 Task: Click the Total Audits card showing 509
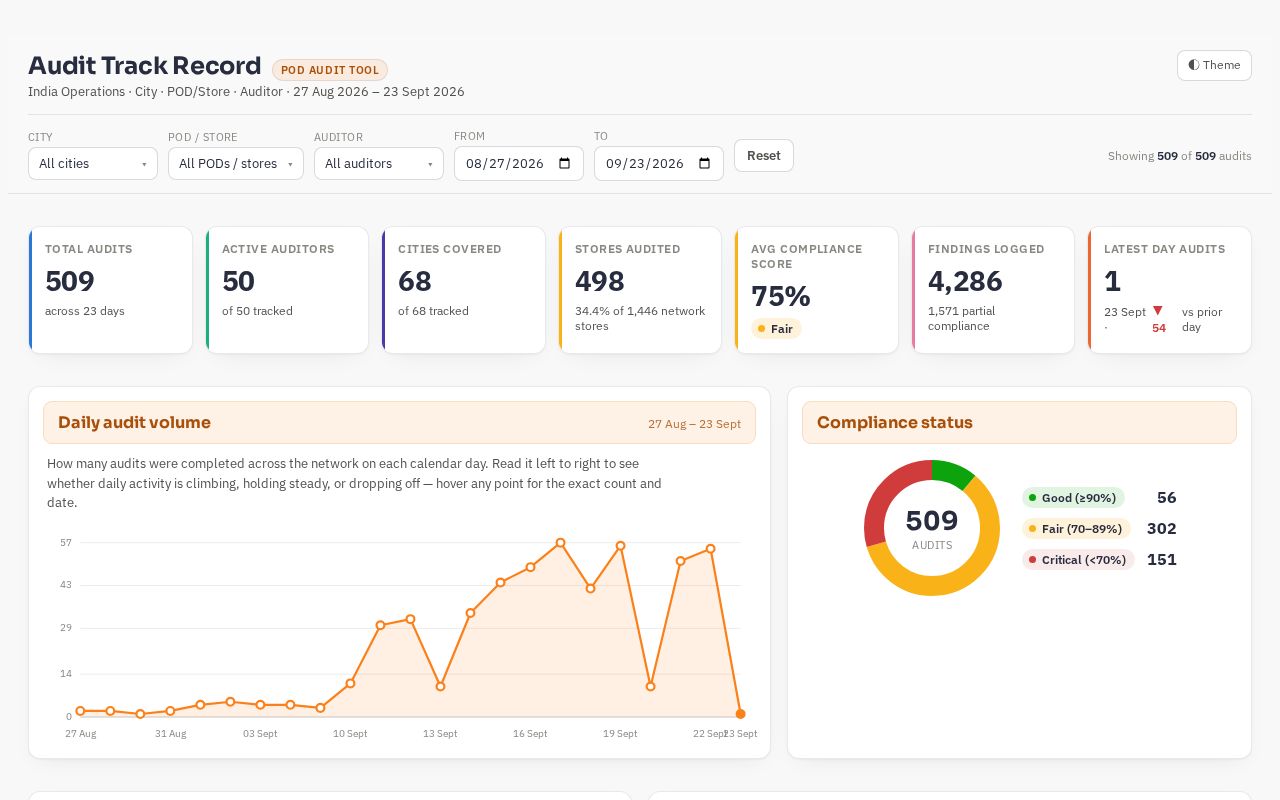[110, 290]
